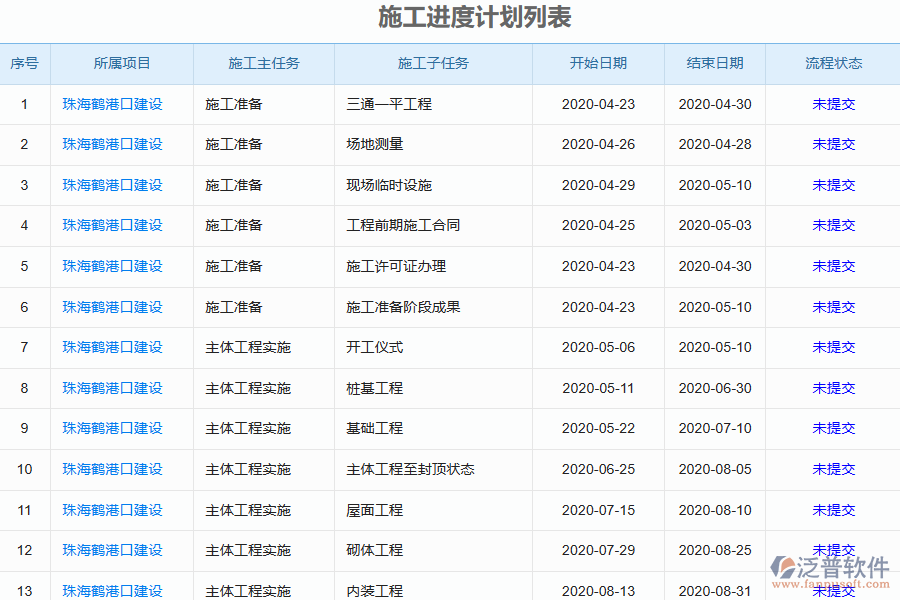Image resolution: width=900 pixels, height=600 pixels.
Task: Click the date 2020-04-23 in row 1
Action: coord(598,103)
